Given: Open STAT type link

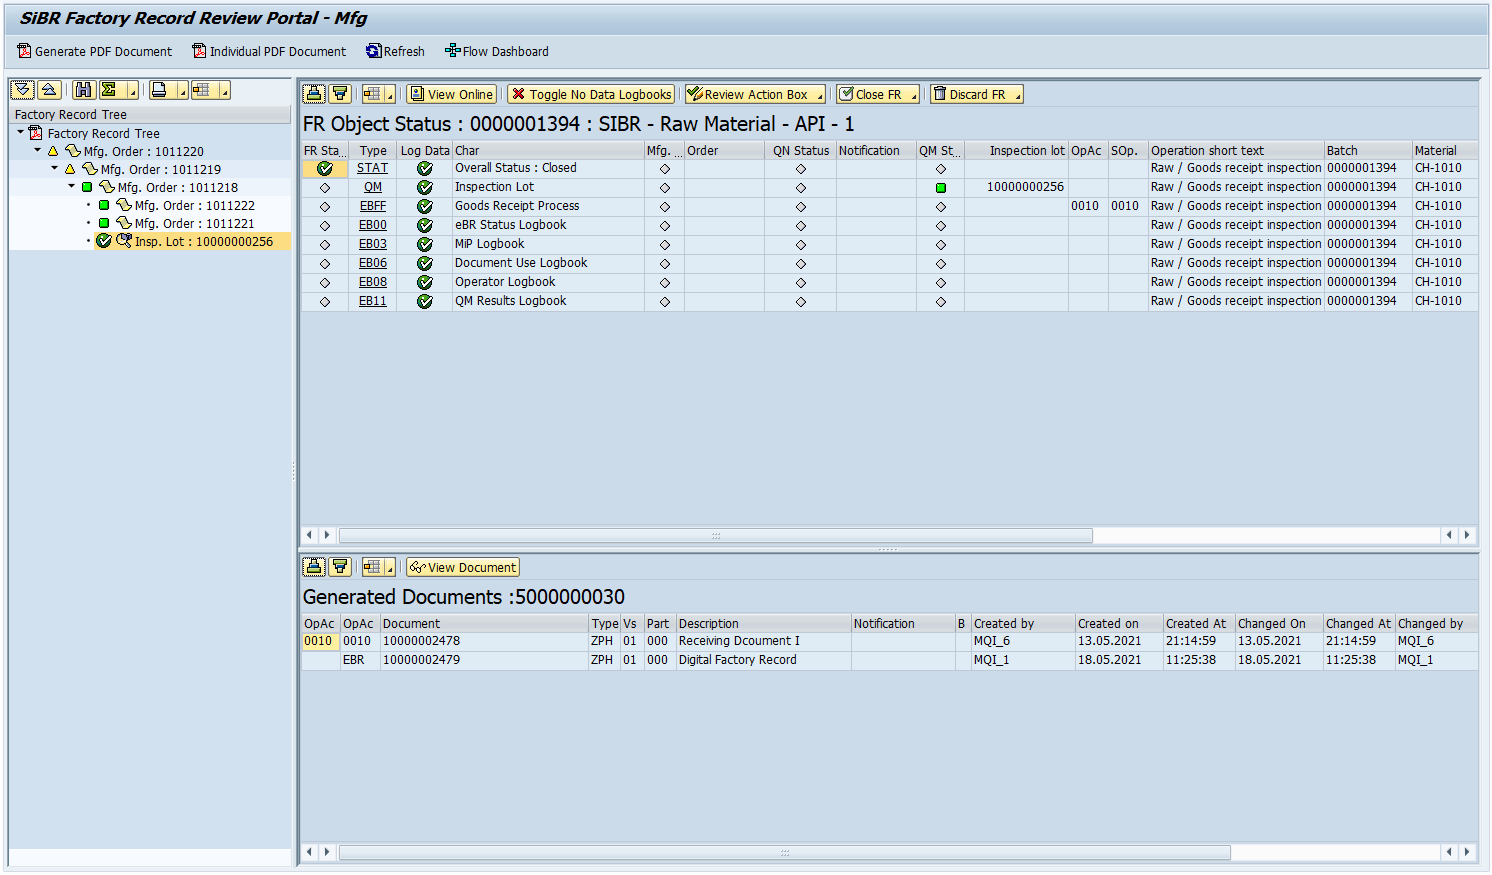Looking at the screenshot, I should pyautogui.click(x=372, y=168).
